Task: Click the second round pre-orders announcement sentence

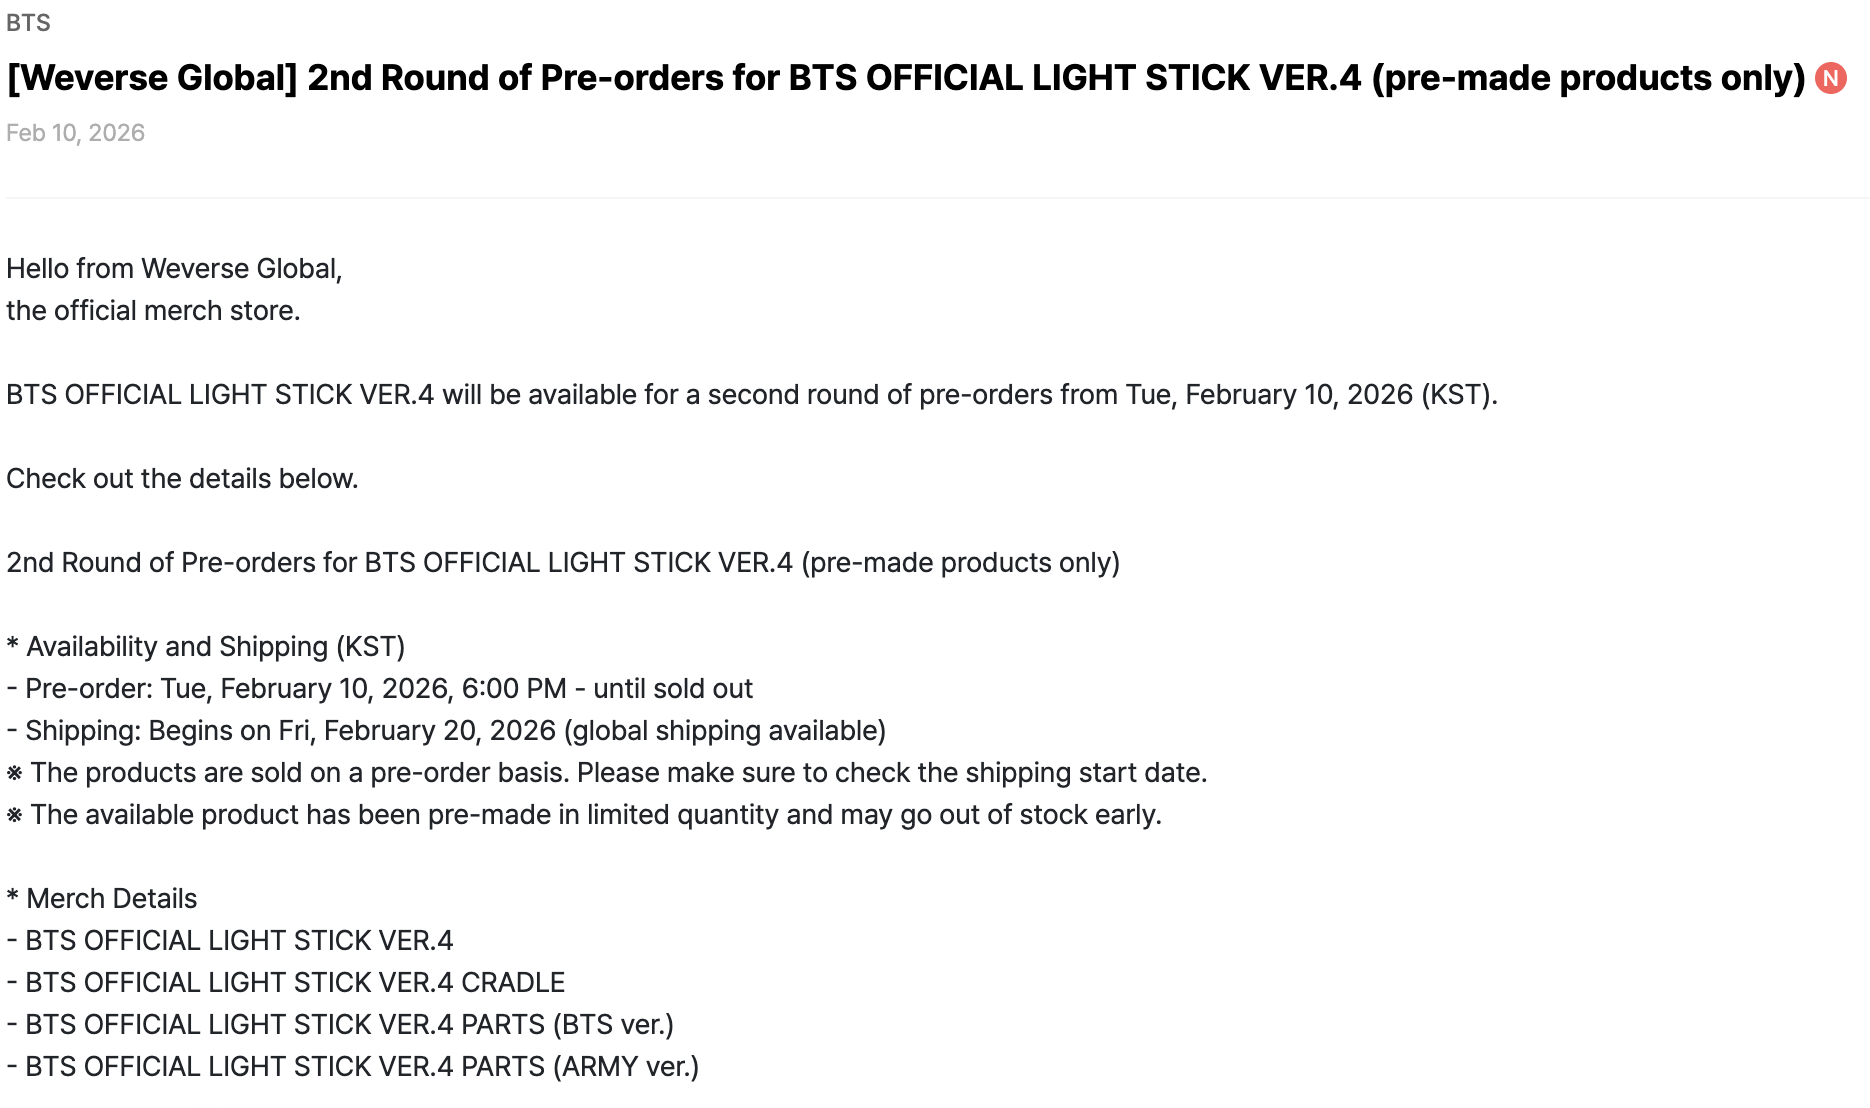Action: click(751, 395)
